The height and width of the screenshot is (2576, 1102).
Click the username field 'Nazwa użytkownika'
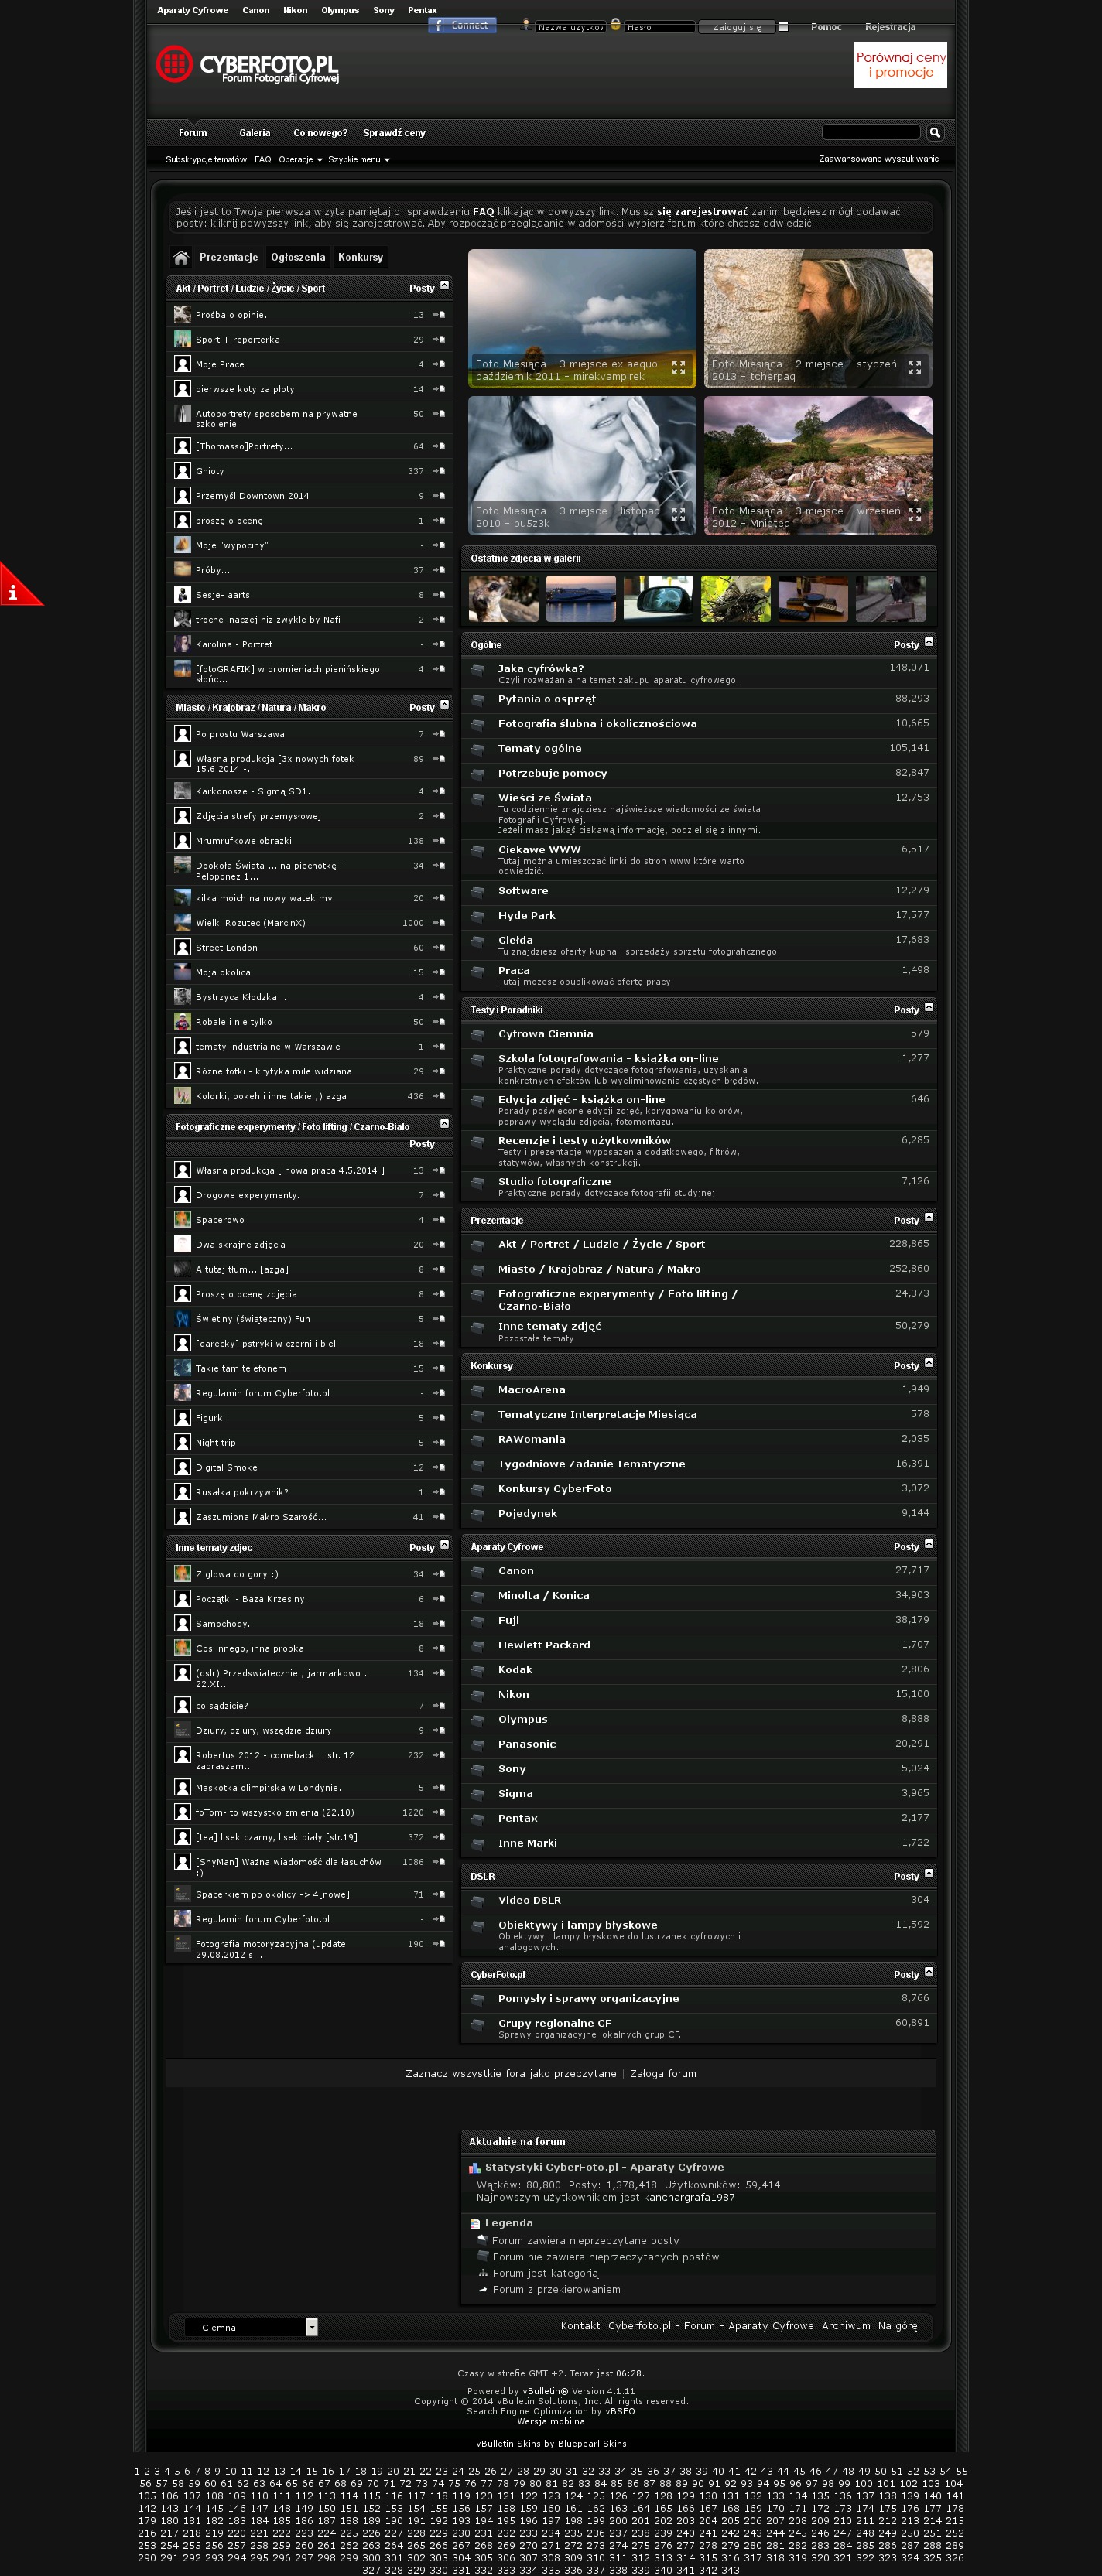[570, 27]
